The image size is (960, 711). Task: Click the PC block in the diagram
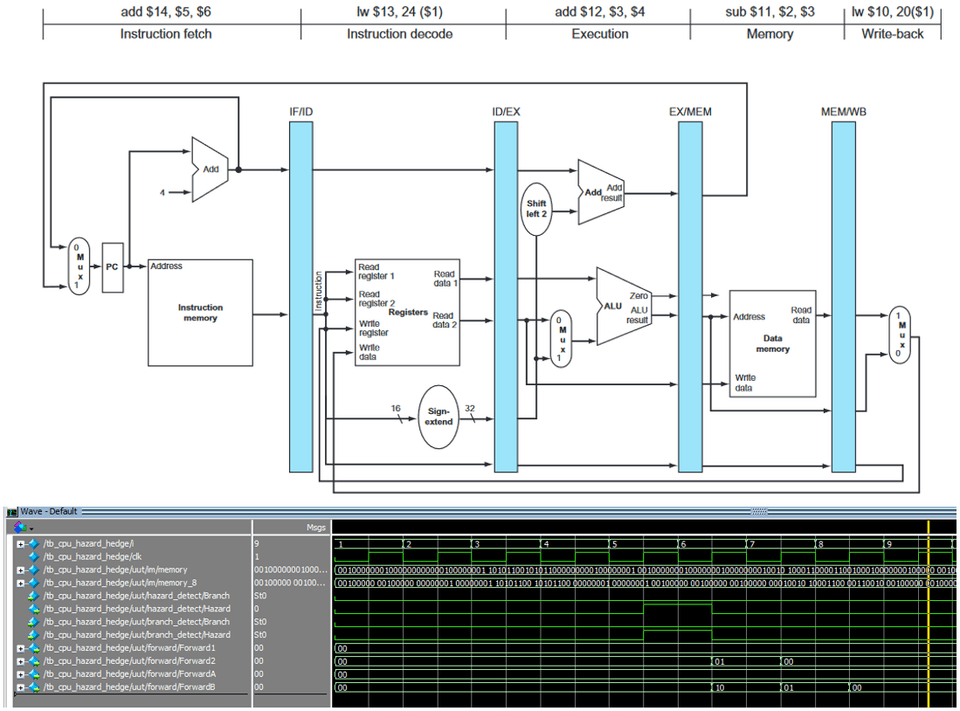112,267
